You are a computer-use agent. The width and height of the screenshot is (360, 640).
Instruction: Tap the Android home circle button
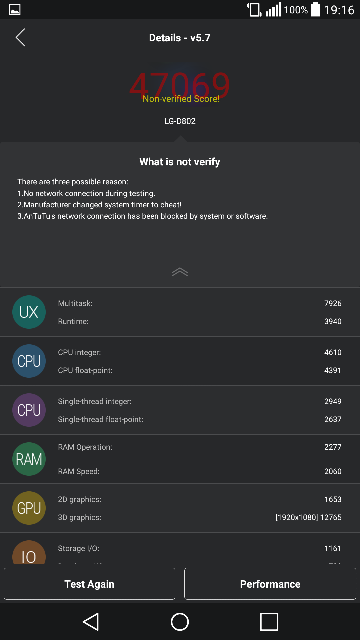click(180, 622)
